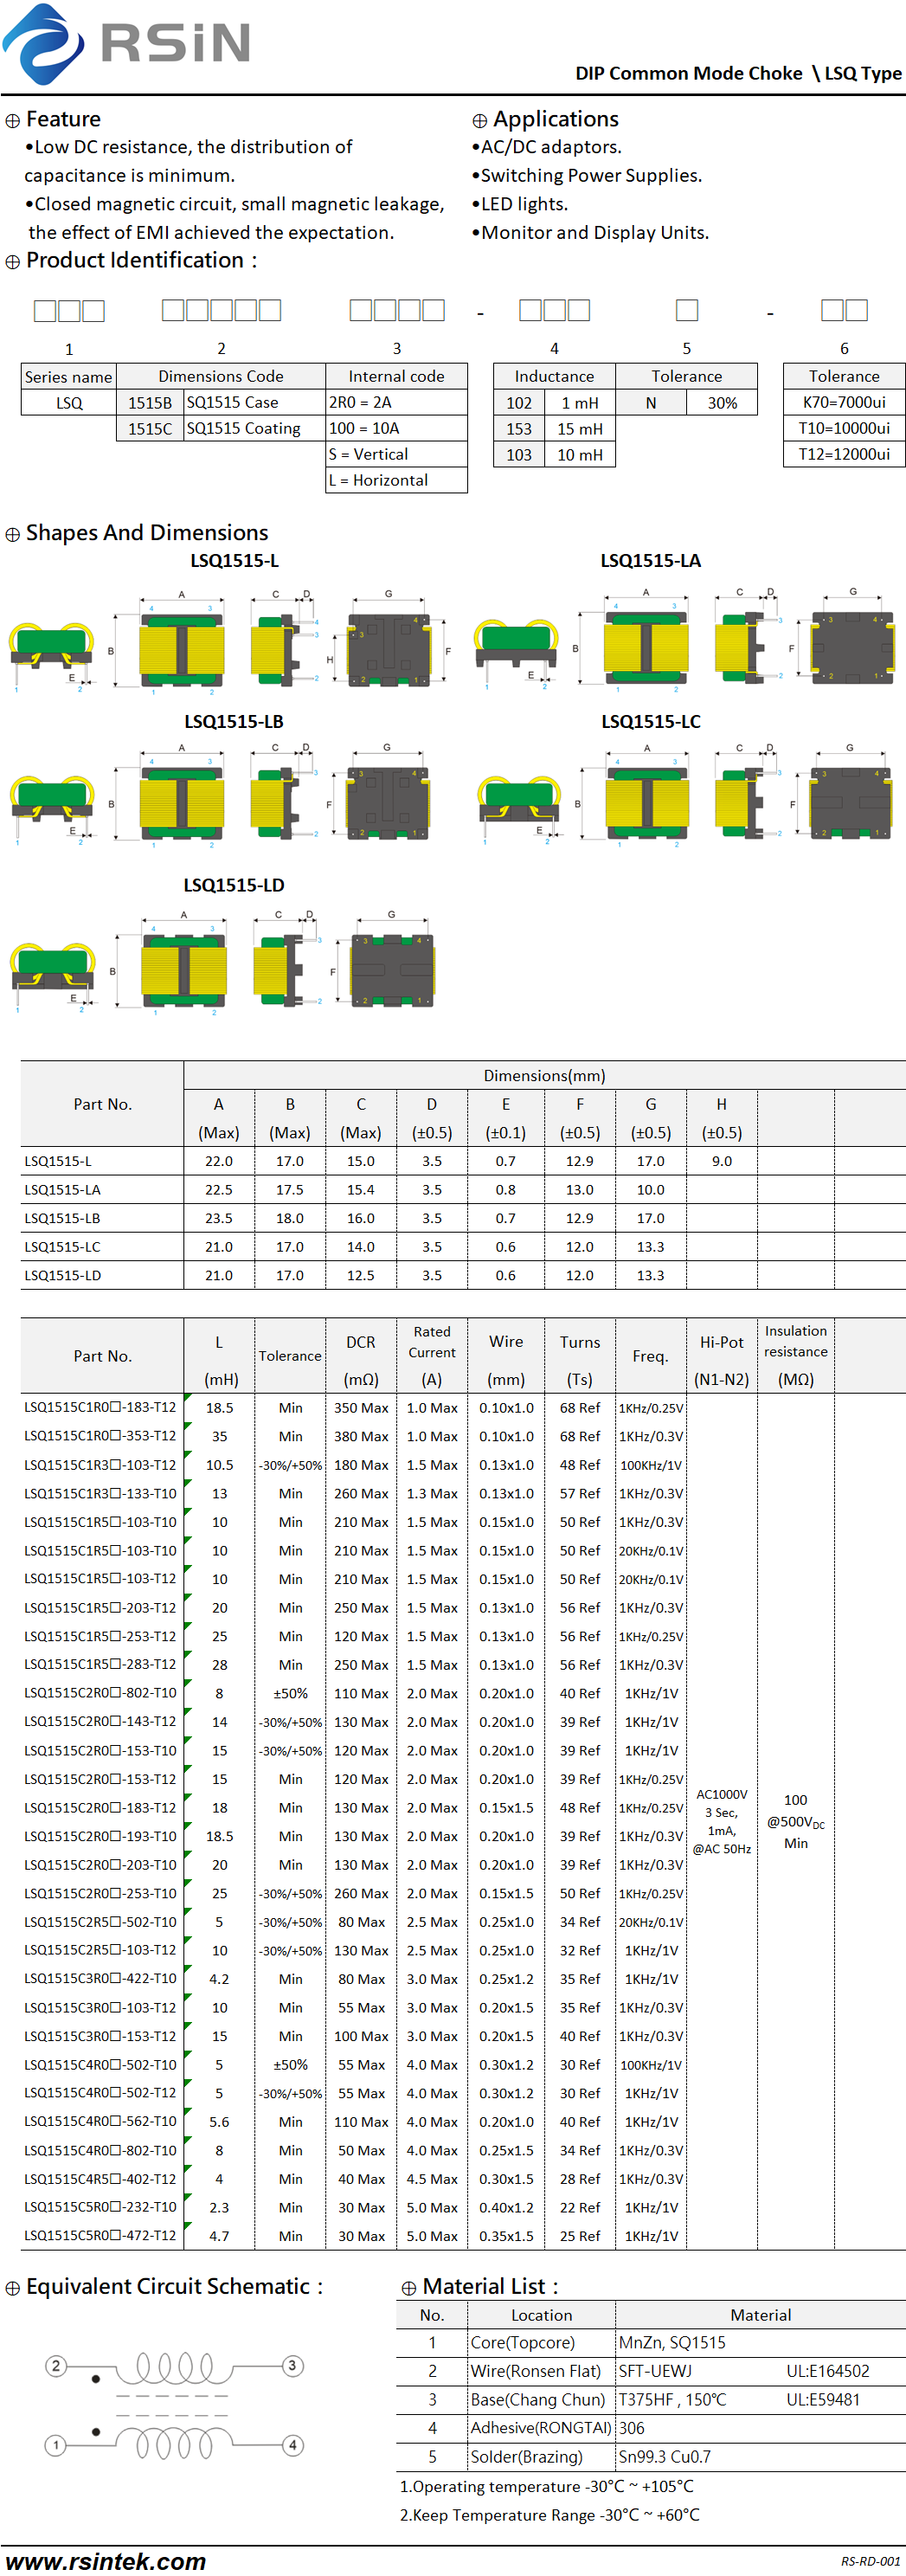Click the RS-RD-001 document code
Screen dimensions: 906x2576
coord(871,2562)
